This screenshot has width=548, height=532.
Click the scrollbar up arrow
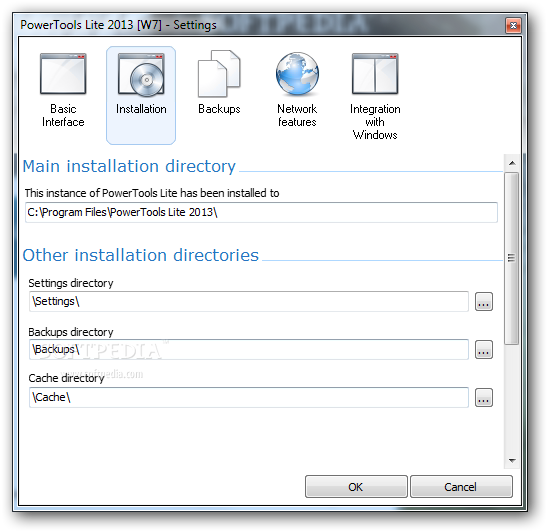pos(512,163)
